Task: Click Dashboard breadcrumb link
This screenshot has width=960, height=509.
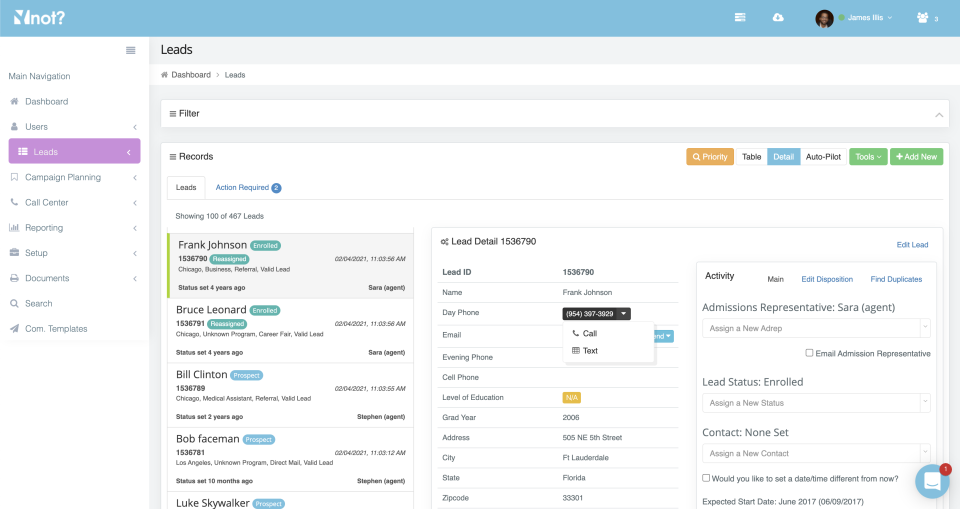Action: [x=190, y=75]
